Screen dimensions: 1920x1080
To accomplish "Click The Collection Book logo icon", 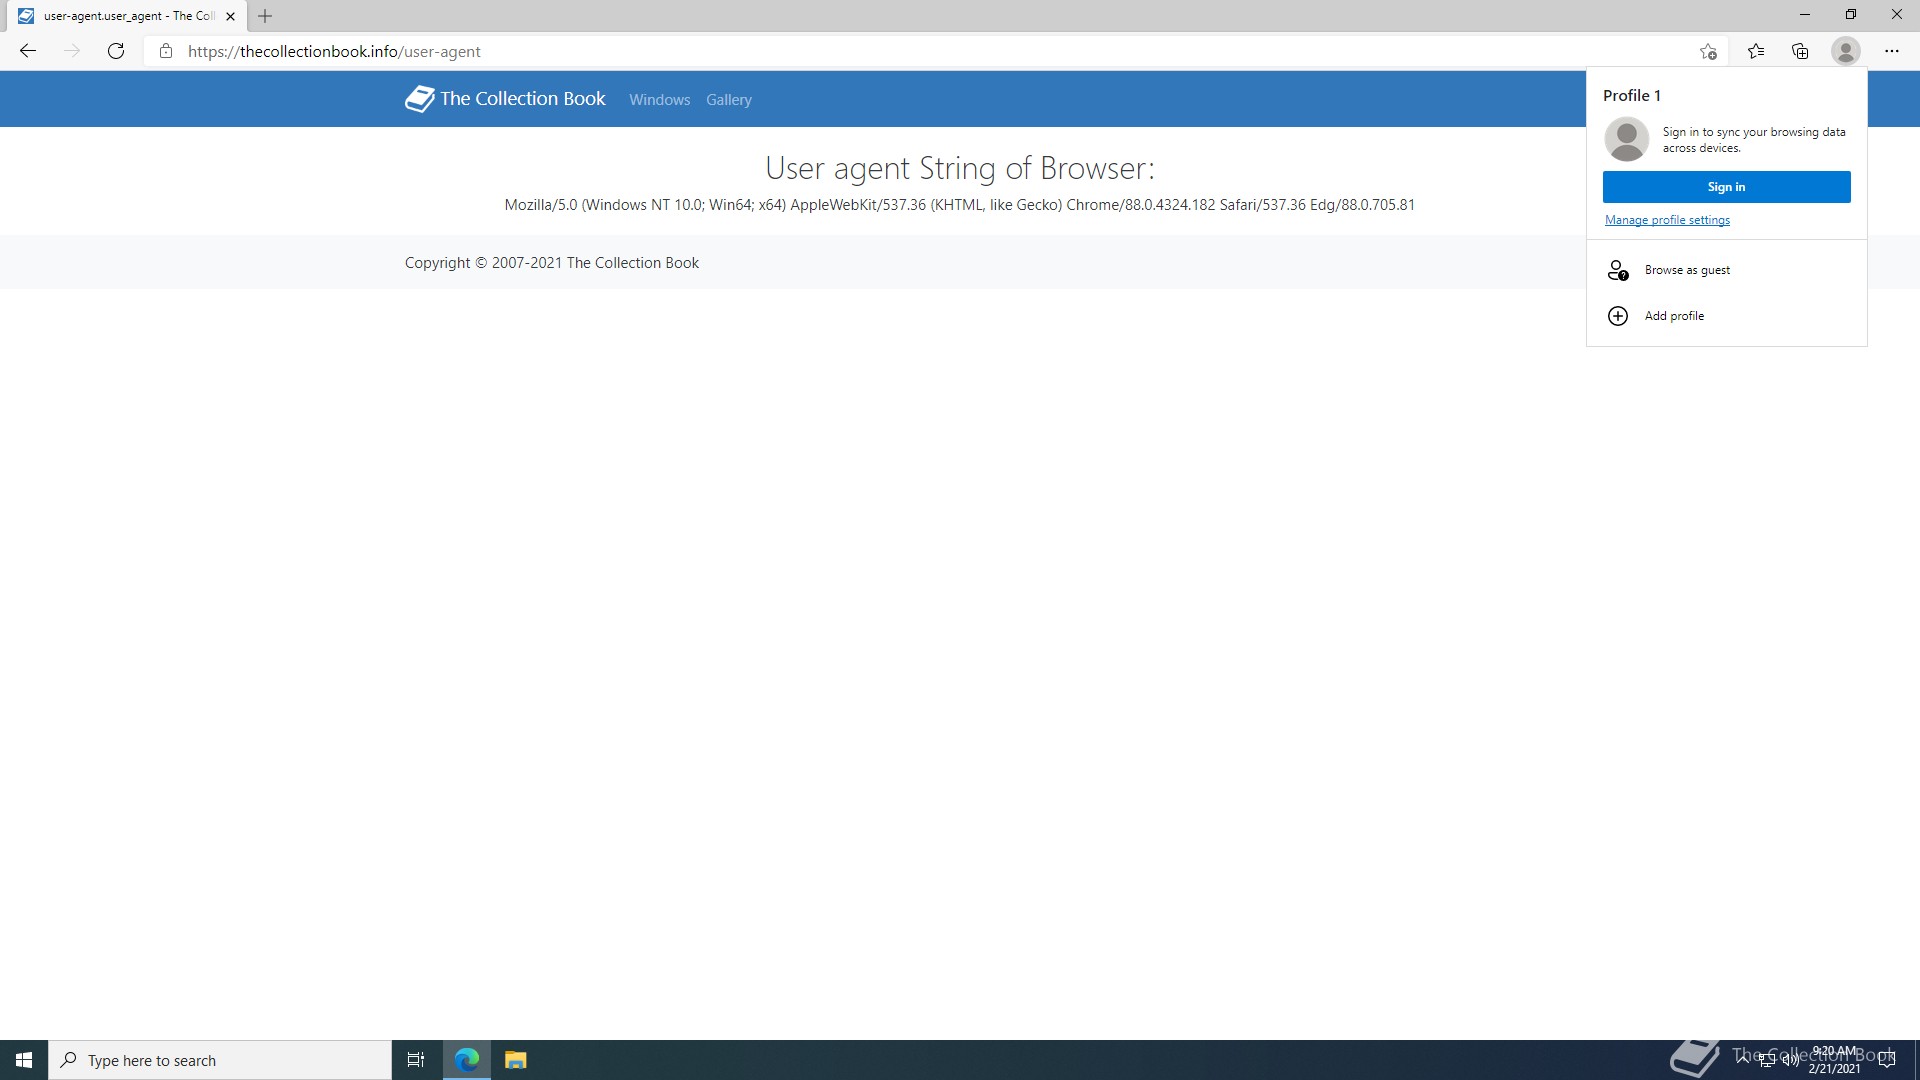I will 419,98.
